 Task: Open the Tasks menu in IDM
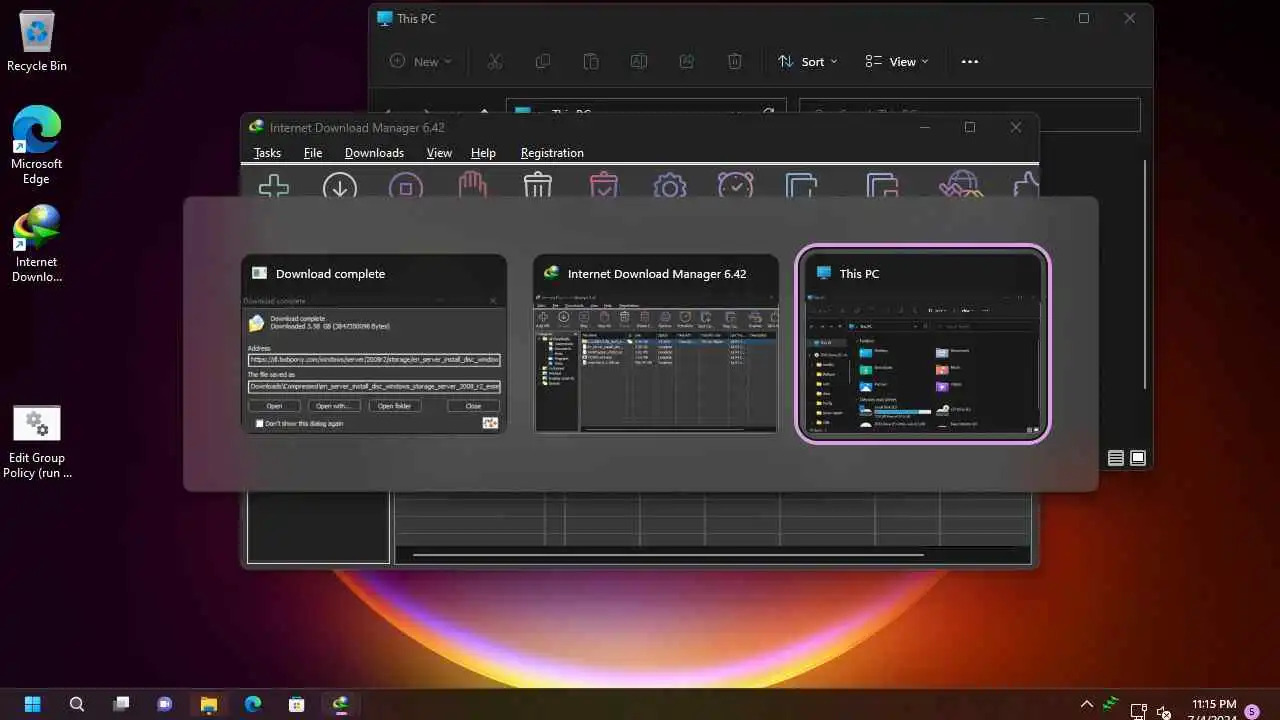pyautogui.click(x=267, y=153)
